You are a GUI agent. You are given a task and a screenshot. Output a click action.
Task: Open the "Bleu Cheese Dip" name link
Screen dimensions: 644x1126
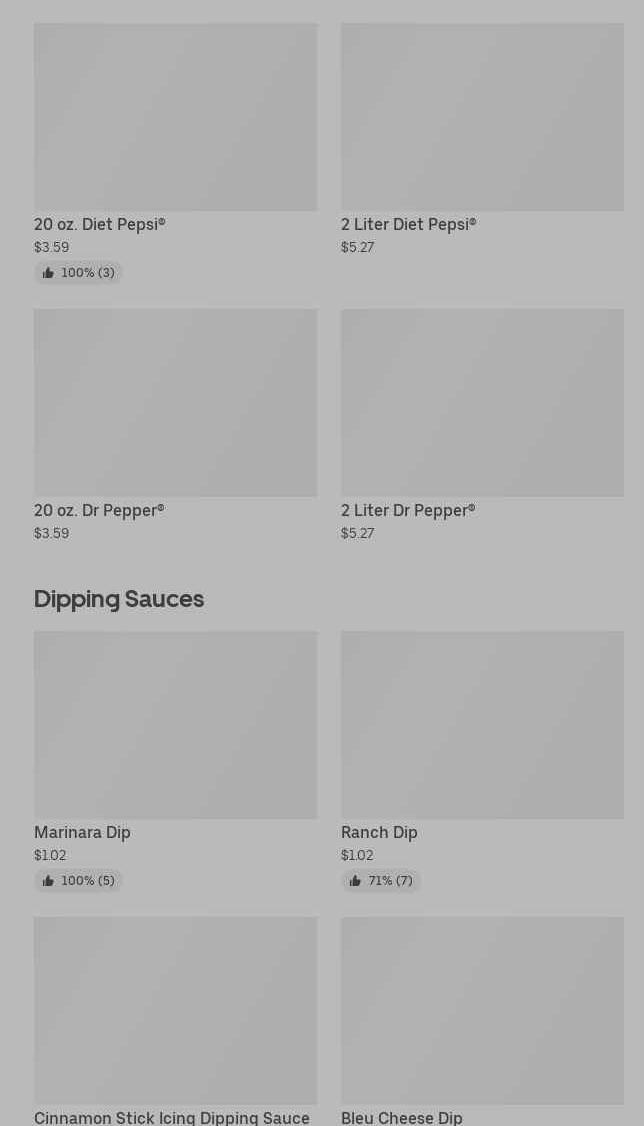401,1118
